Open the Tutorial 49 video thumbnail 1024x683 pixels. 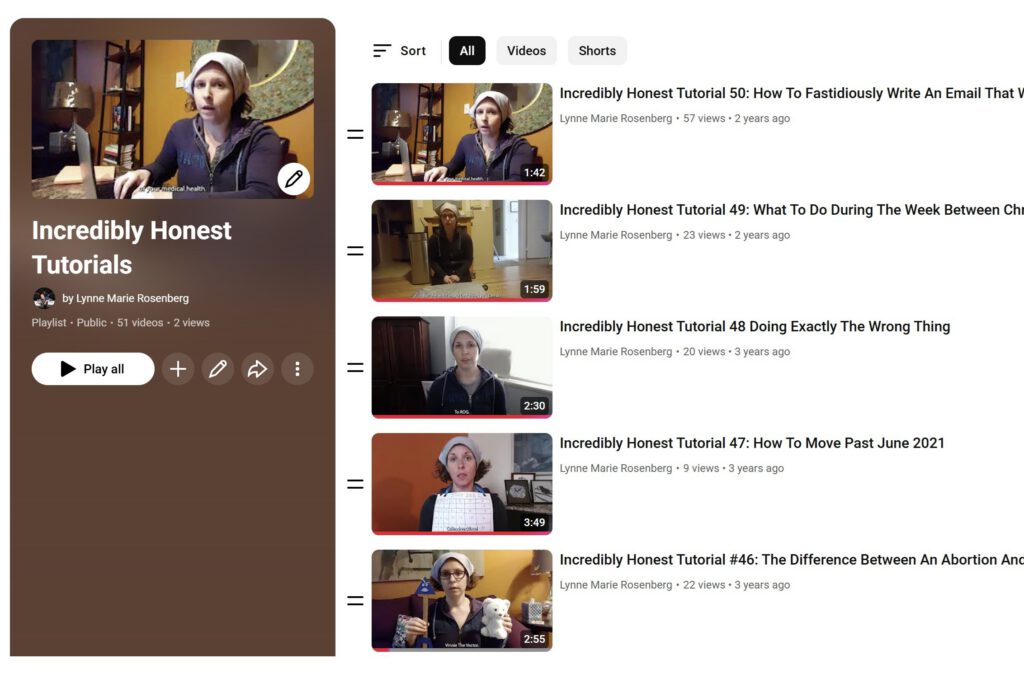(x=461, y=251)
